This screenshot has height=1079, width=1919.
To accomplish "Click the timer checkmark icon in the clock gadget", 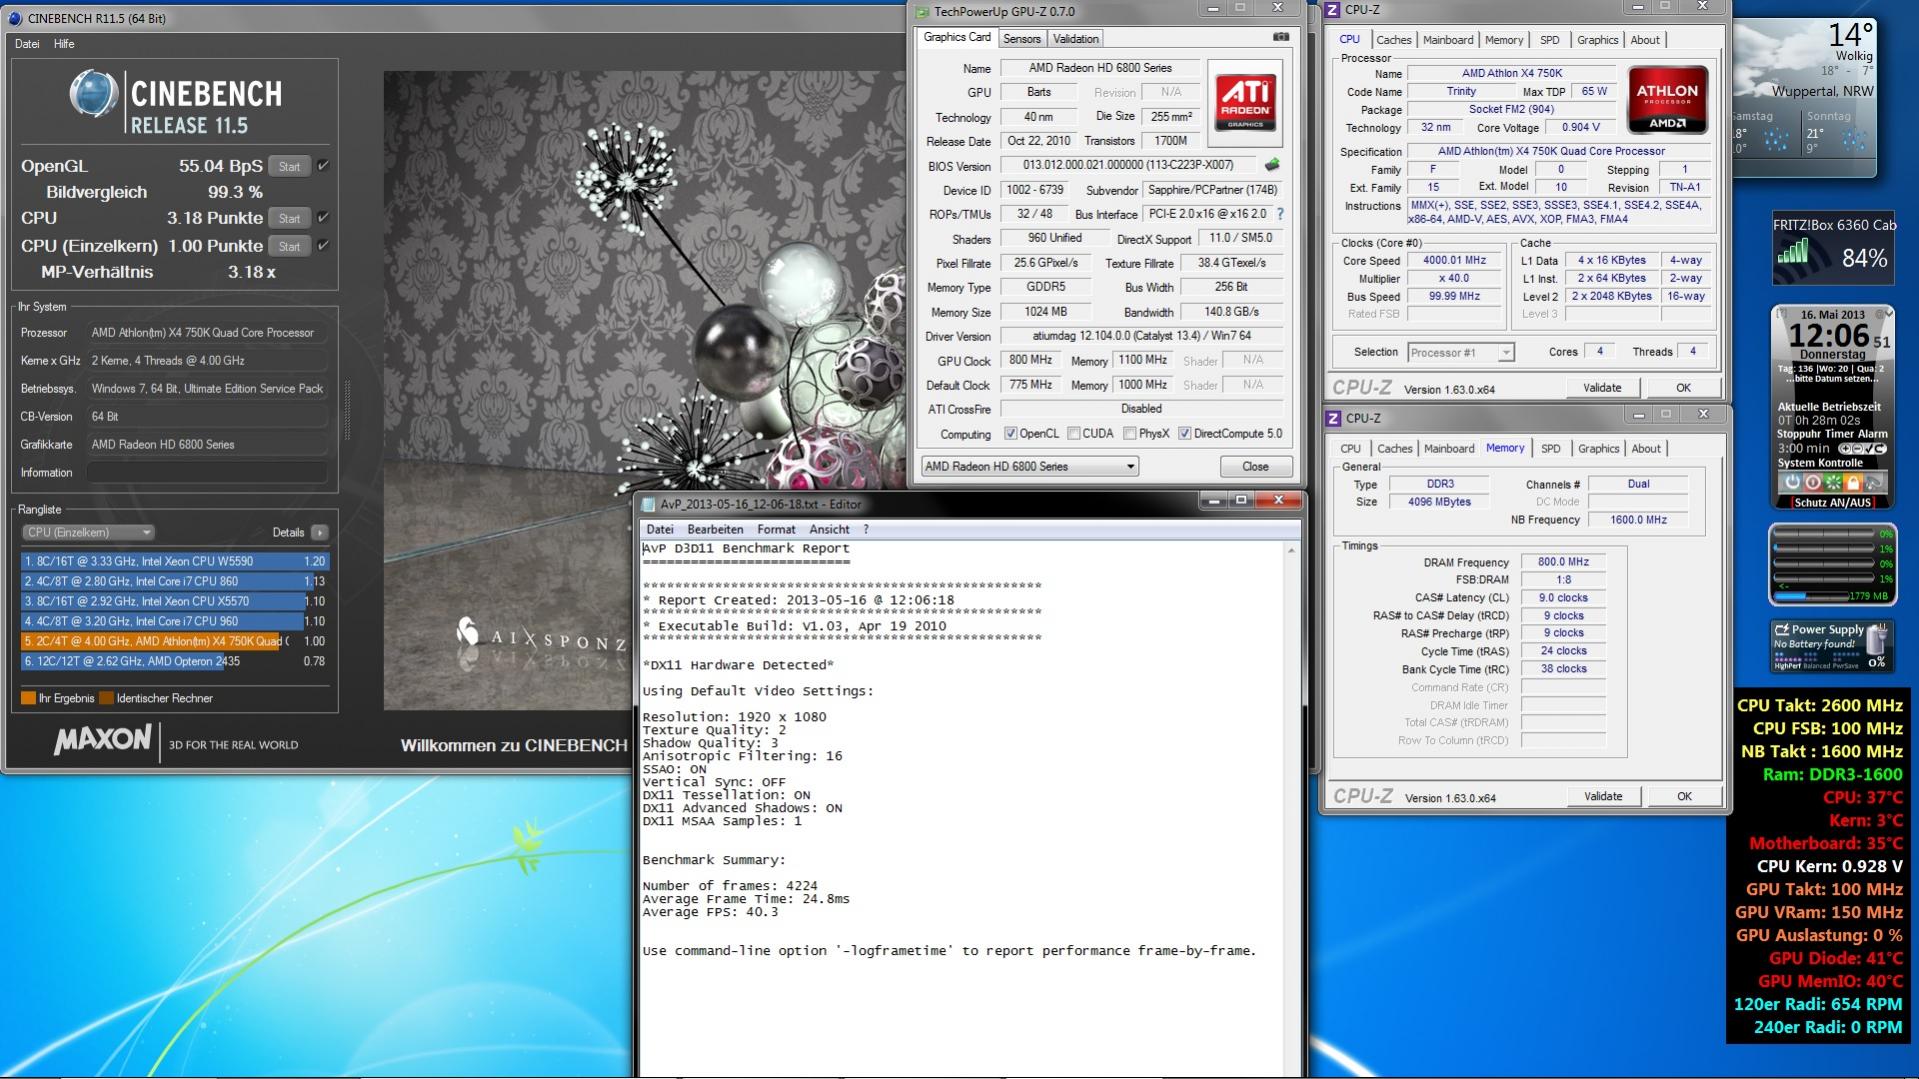I will 1867,449.
